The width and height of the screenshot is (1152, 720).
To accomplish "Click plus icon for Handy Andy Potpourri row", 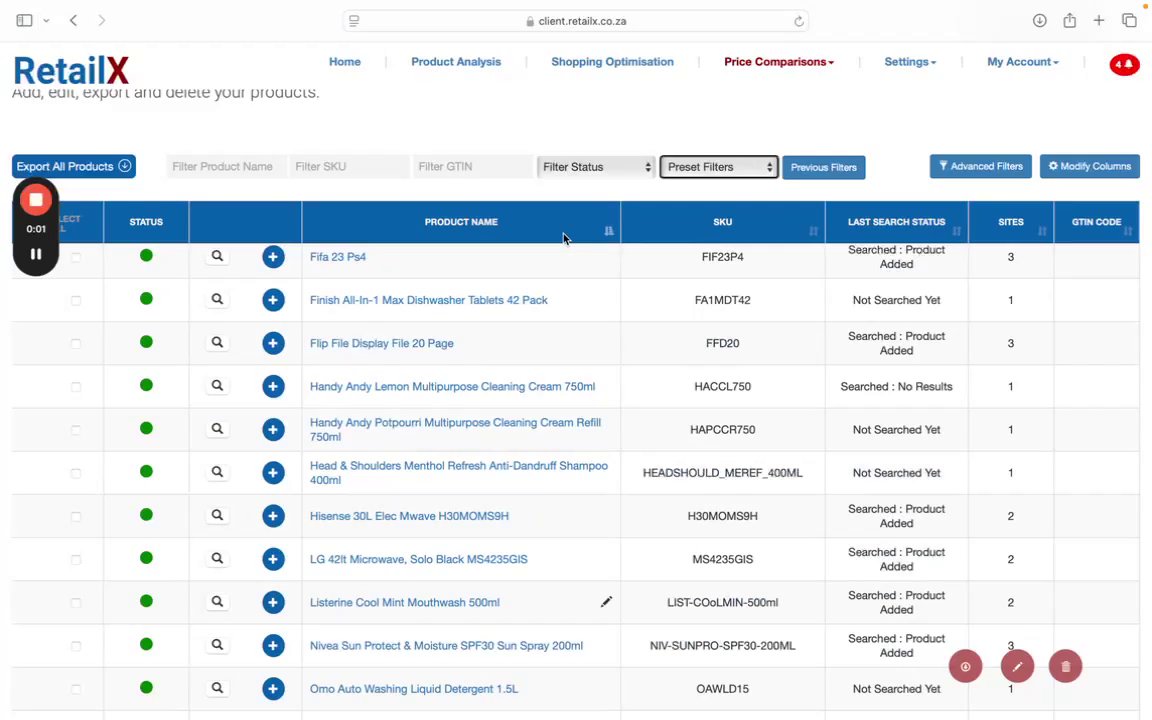I will pyautogui.click(x=273, y=430).
